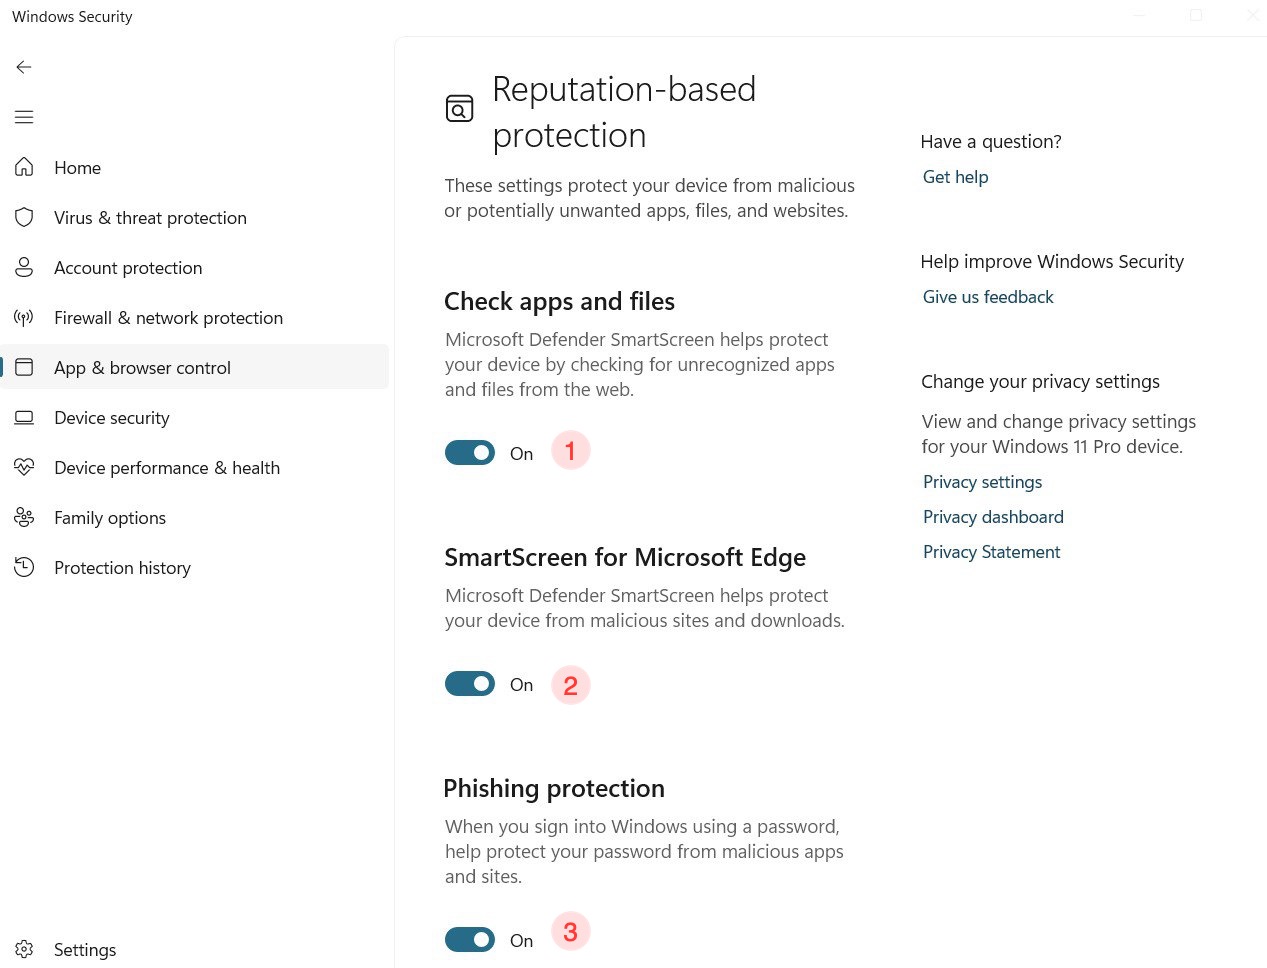
Task: Click the Virus & threat protection shield icon
Action: coord(24,217)
